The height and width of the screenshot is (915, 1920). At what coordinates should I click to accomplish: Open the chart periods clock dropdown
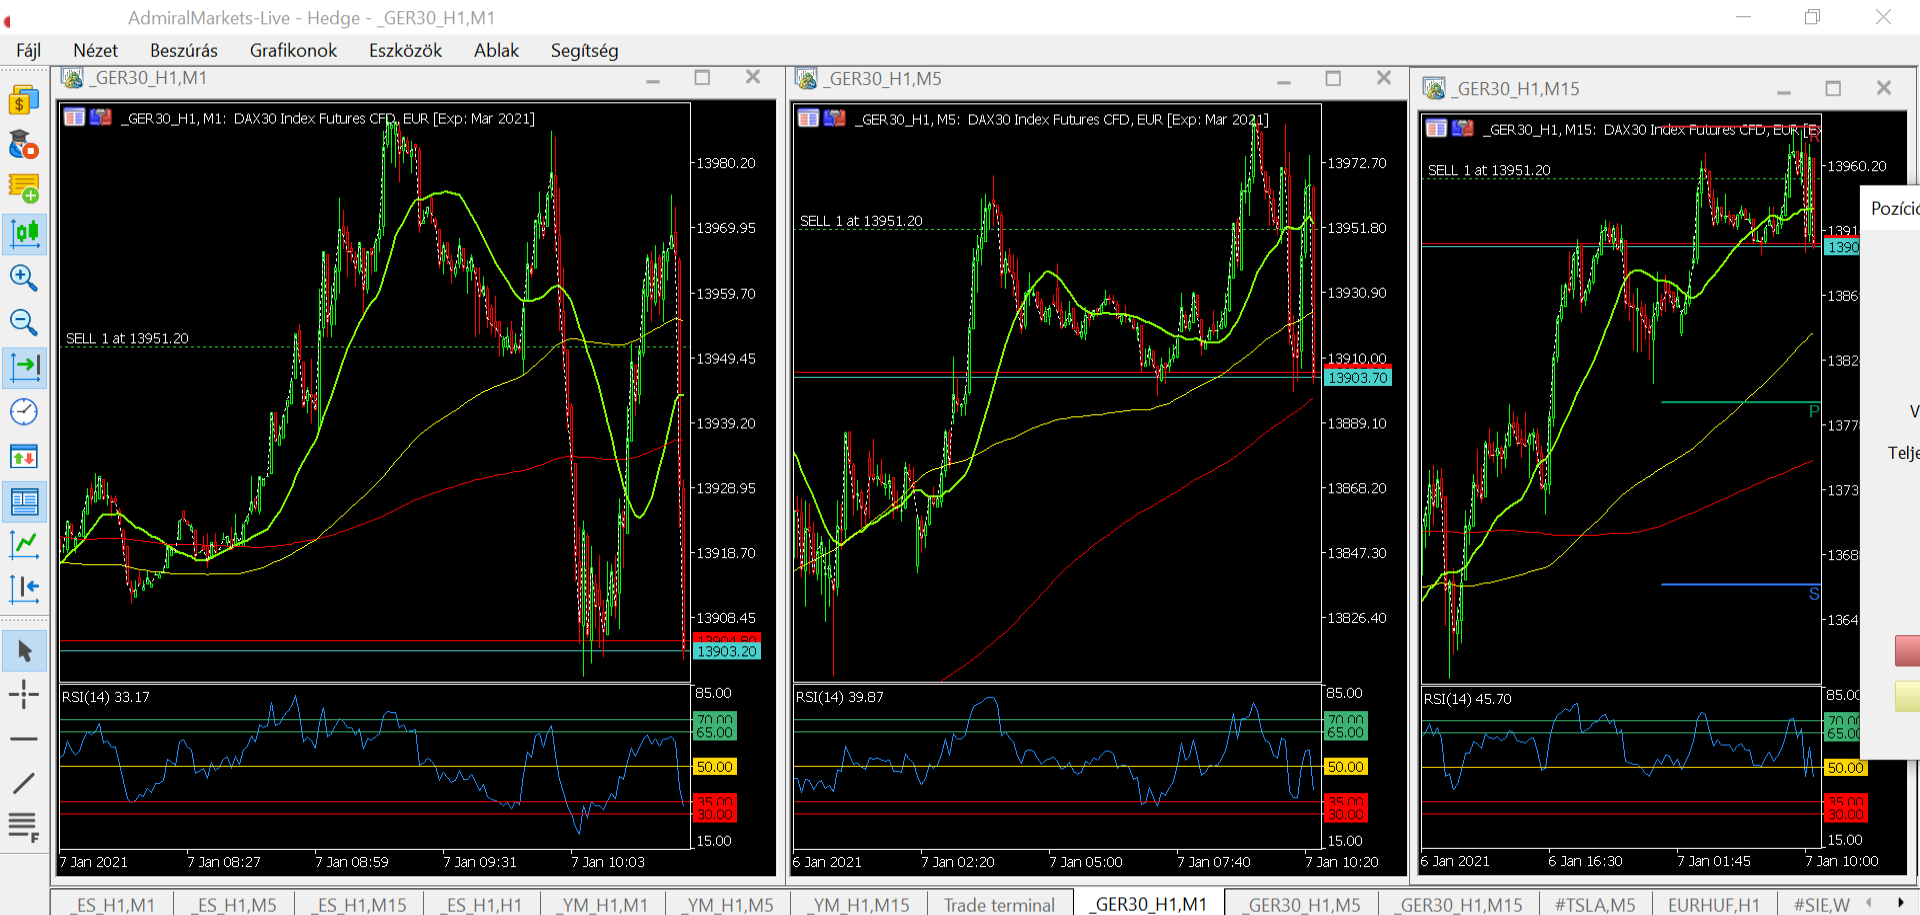(x=24, y=412)
